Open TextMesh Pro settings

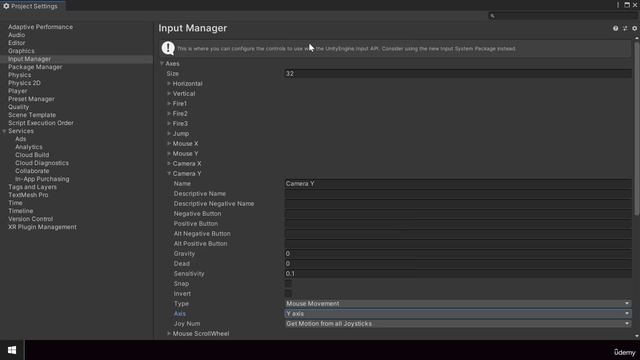coord(28,195)
